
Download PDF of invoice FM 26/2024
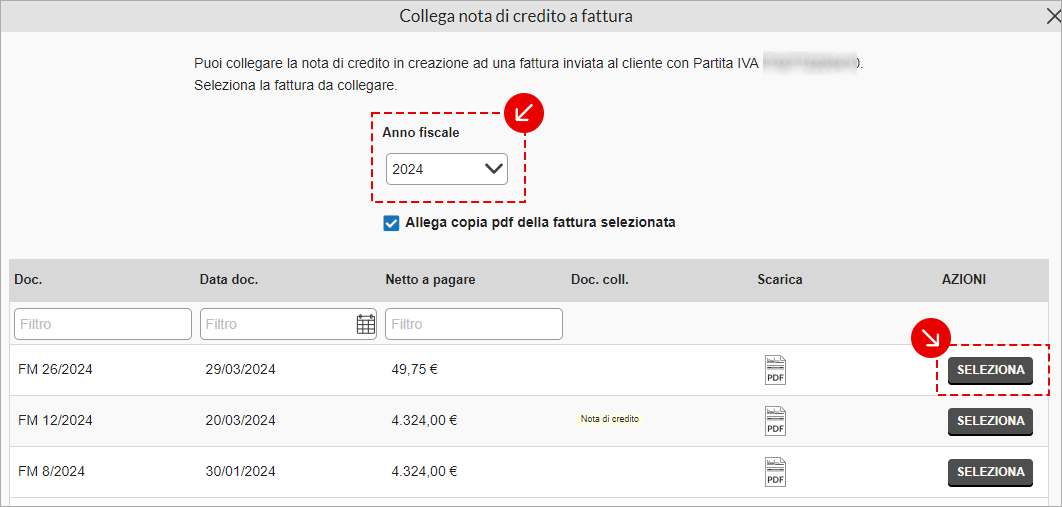775,370
